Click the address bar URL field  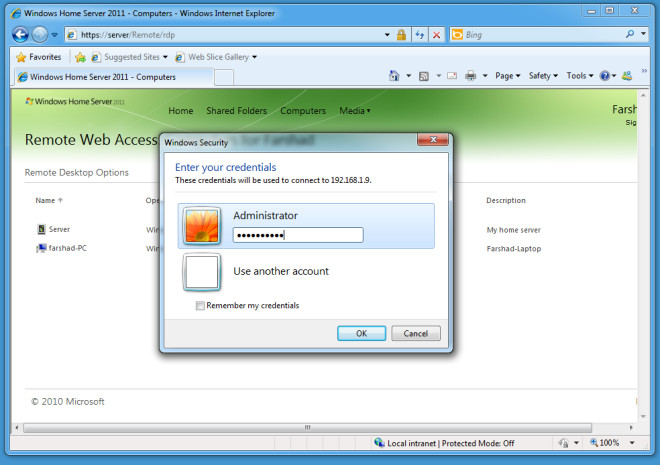tap(227, 35)
